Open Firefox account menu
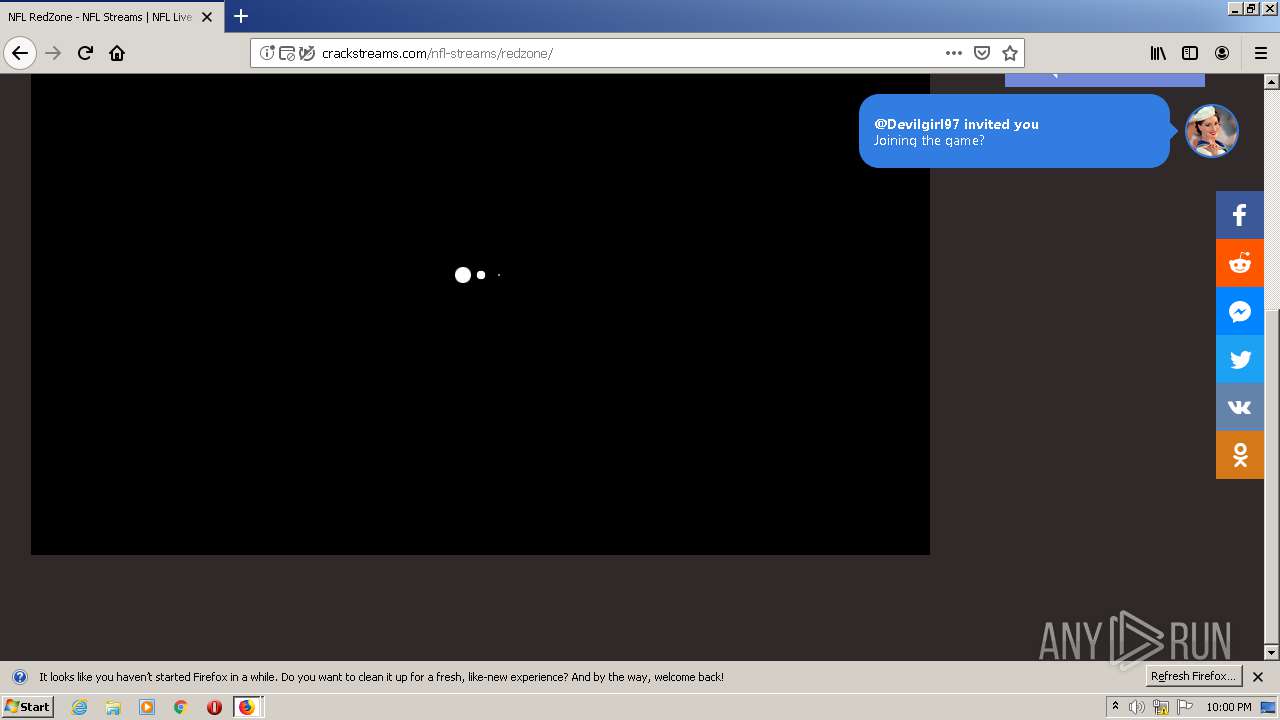 coord(1222,53)
